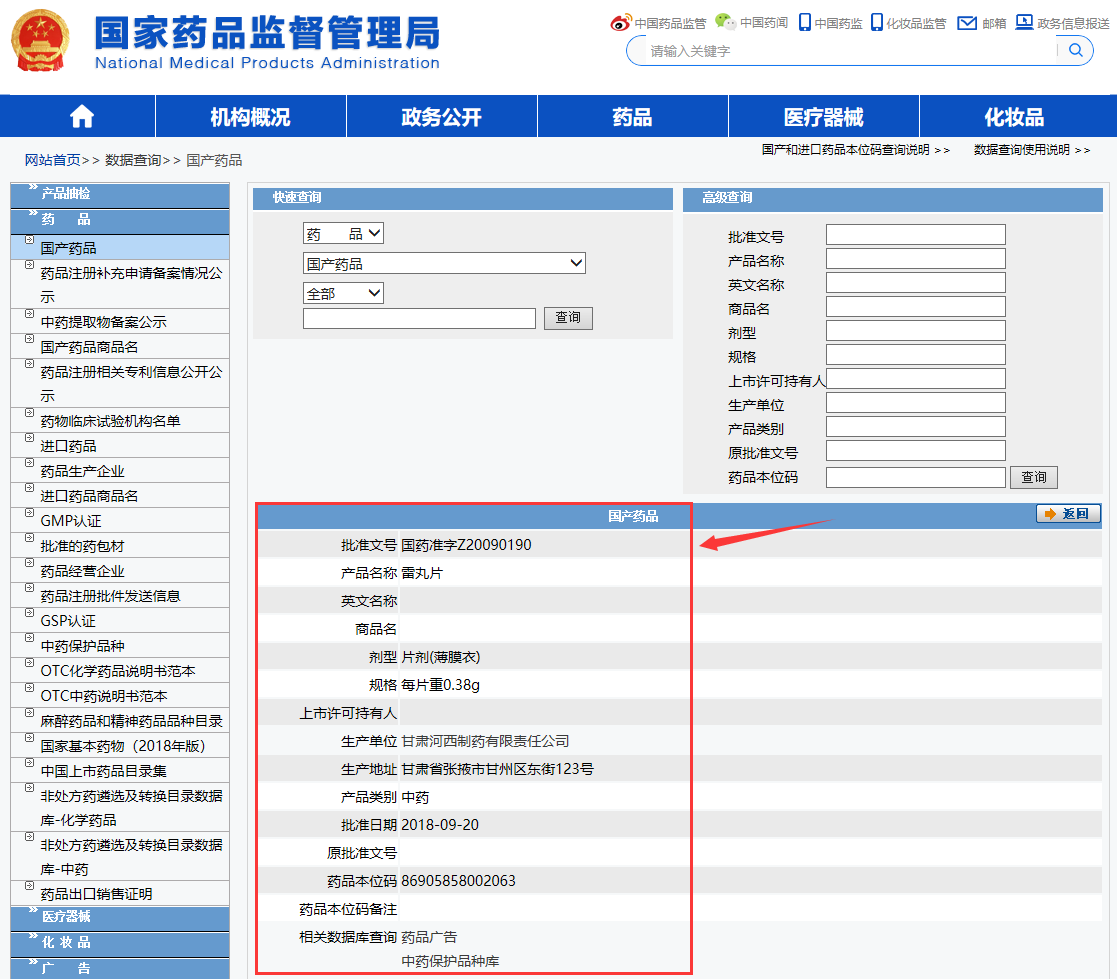1117x979 pixels.
Task: Open the 医疗器械 navigation menu
Action: 824,116
